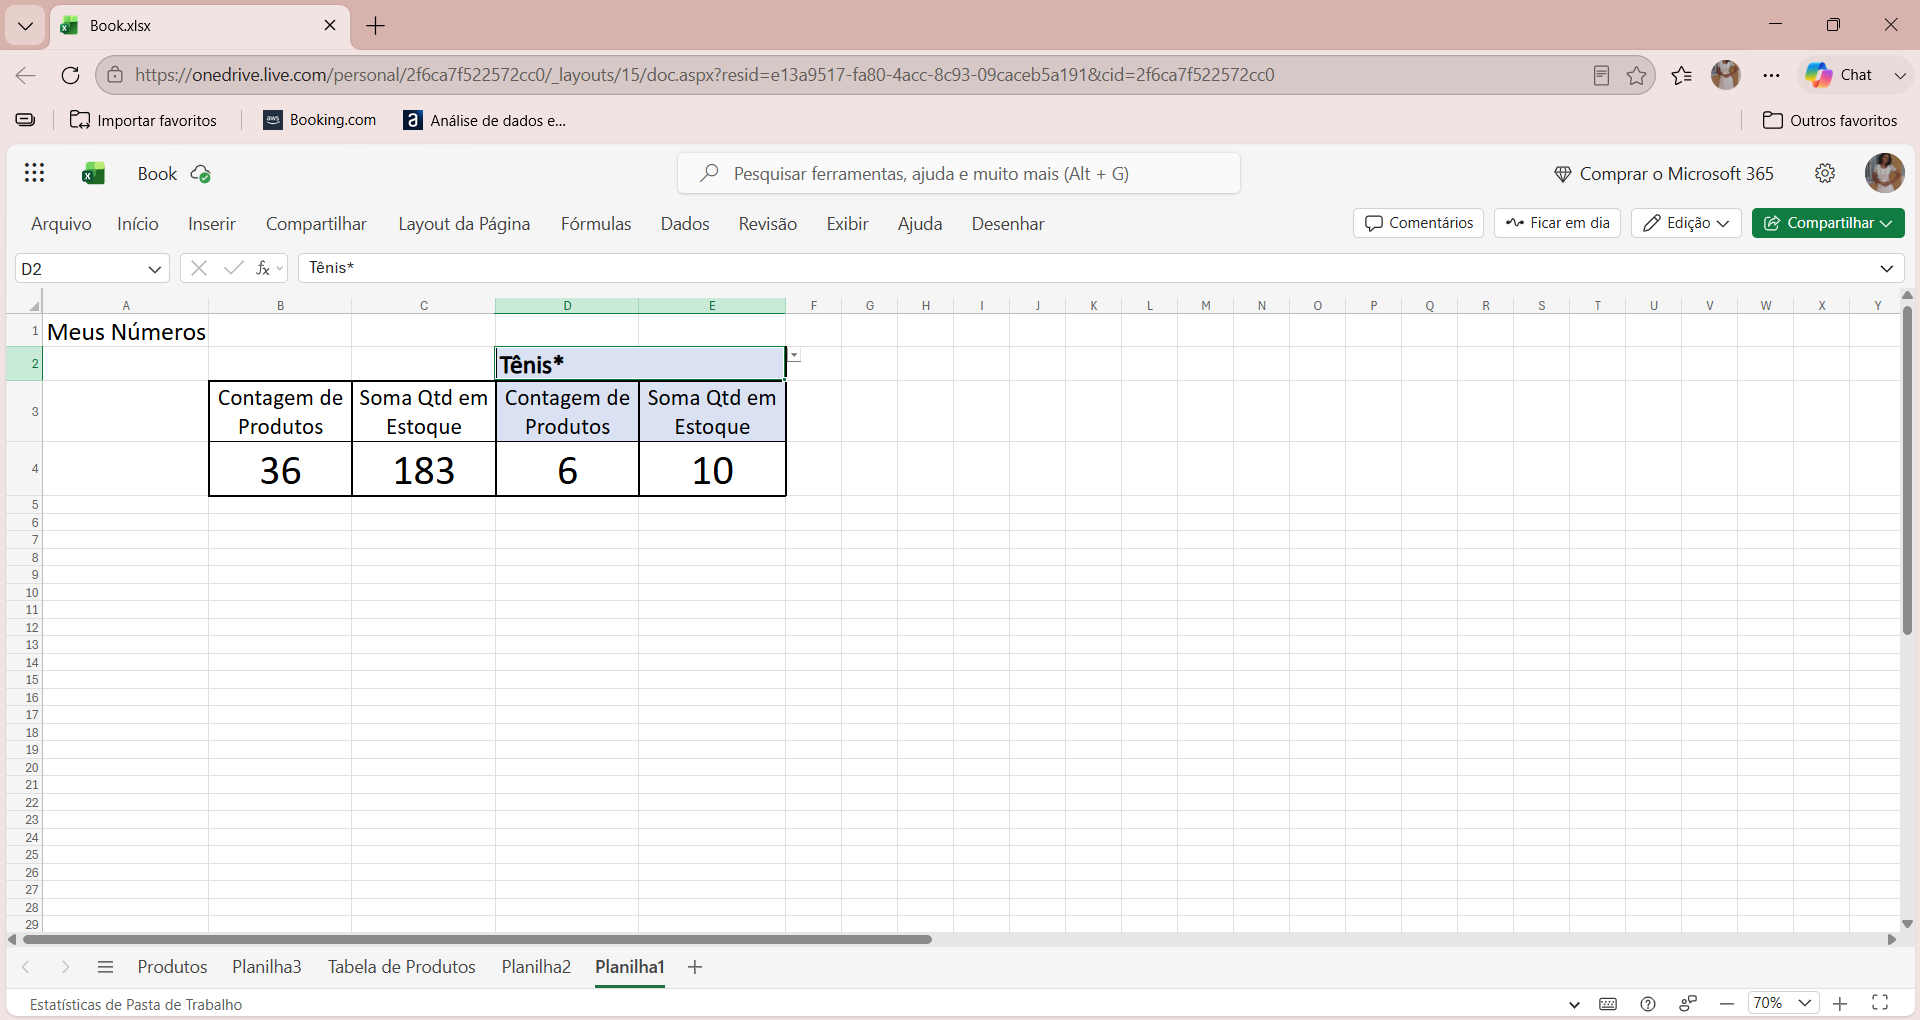
Task: Open the user profile picture in Excel
Action: 1884,173
